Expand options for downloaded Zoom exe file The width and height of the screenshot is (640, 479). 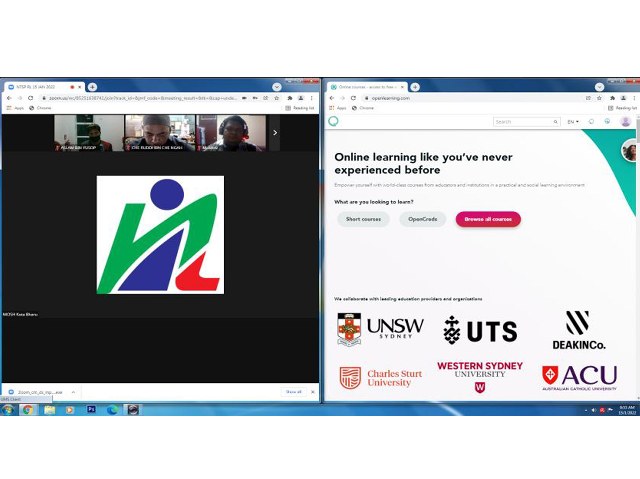(73, 392)
